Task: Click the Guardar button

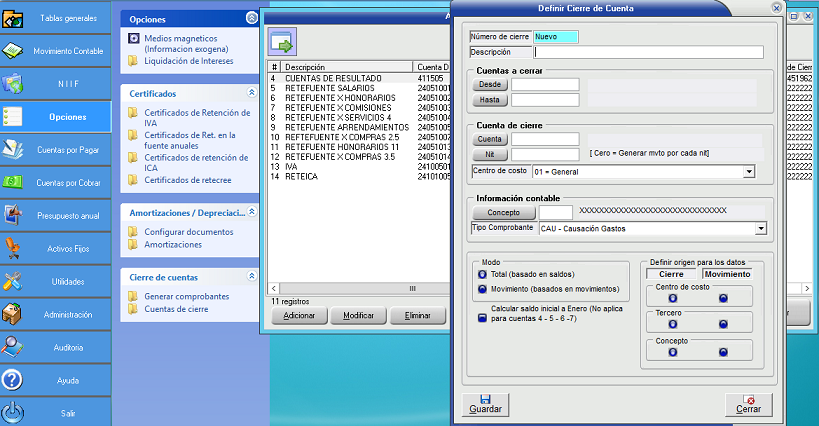Action: click(485, 404)
